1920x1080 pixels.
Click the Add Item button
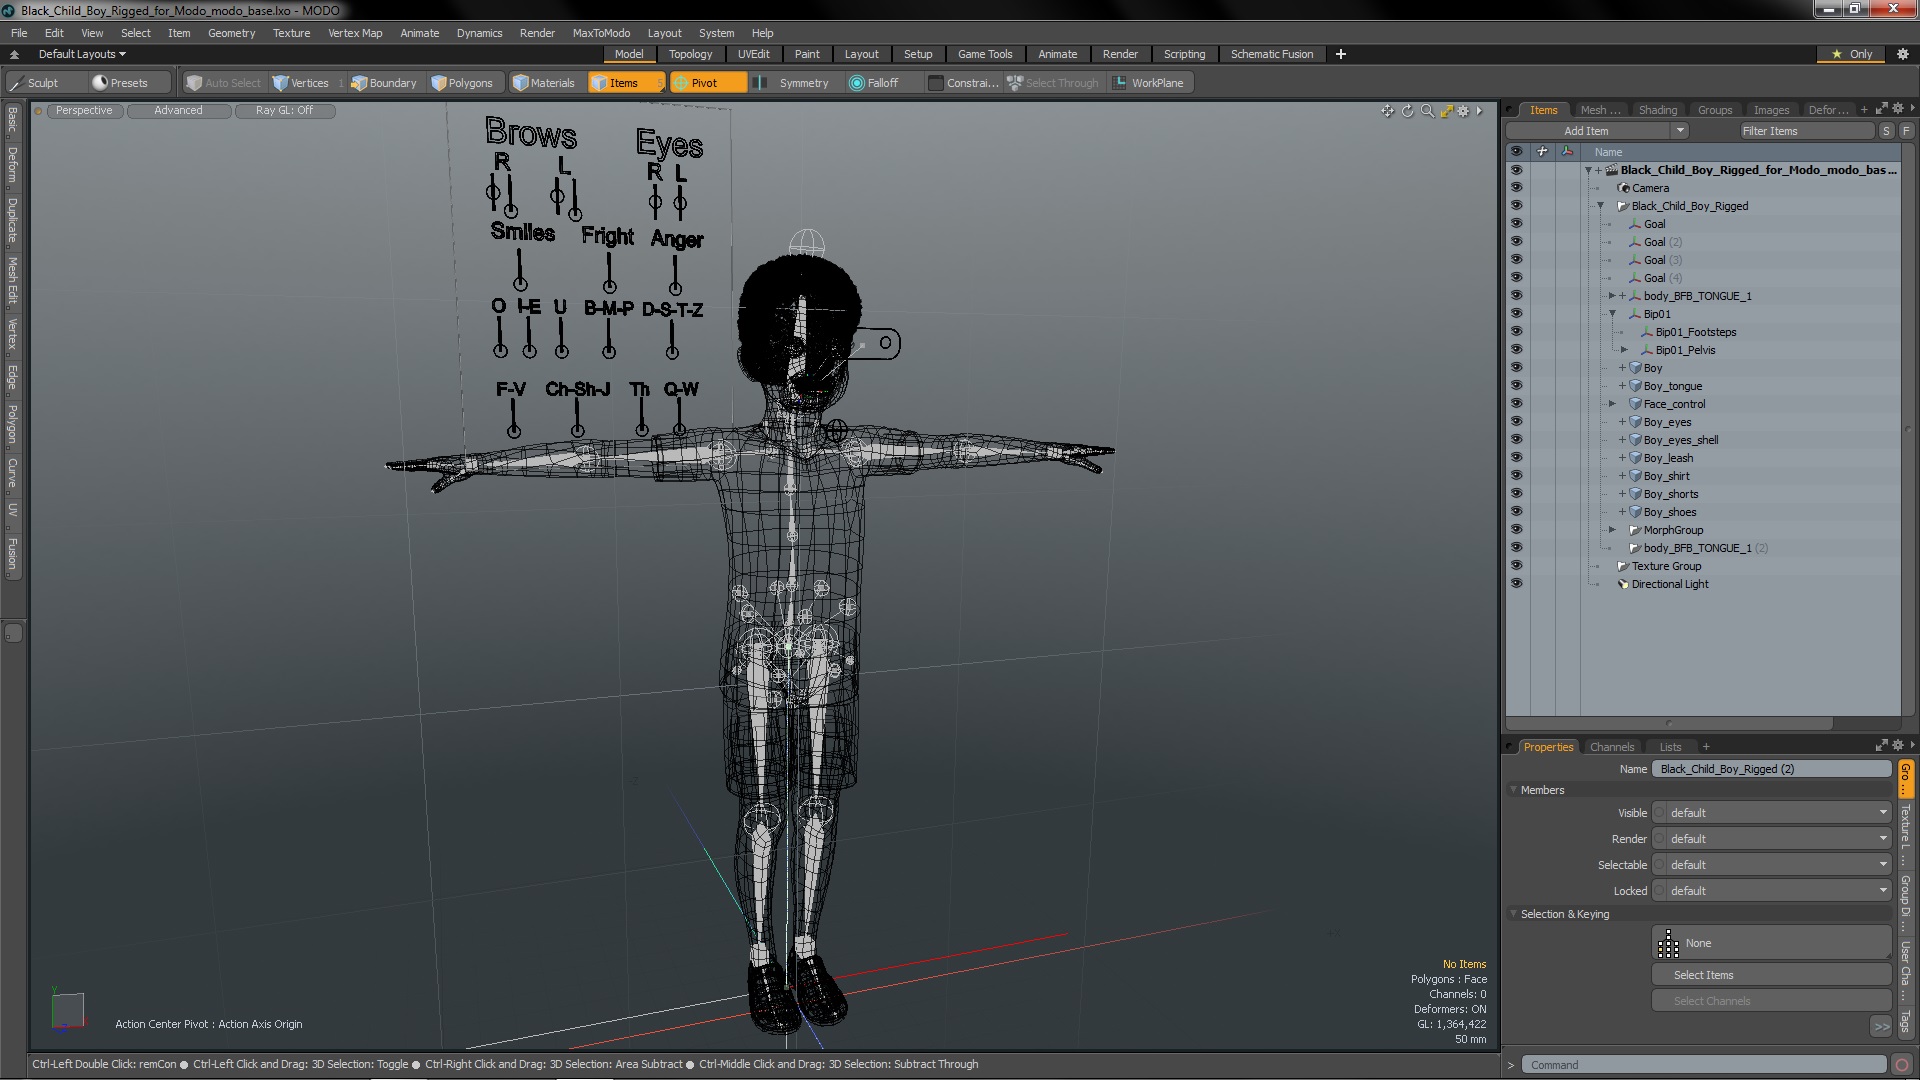[1586, 131]
